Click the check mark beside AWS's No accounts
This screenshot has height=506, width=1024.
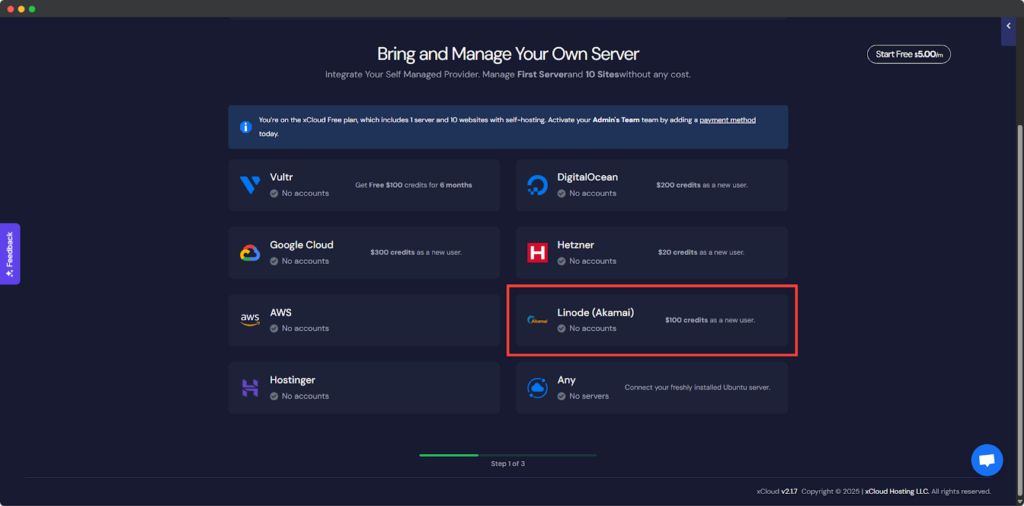pyautogui.click(x=274, y=328)
